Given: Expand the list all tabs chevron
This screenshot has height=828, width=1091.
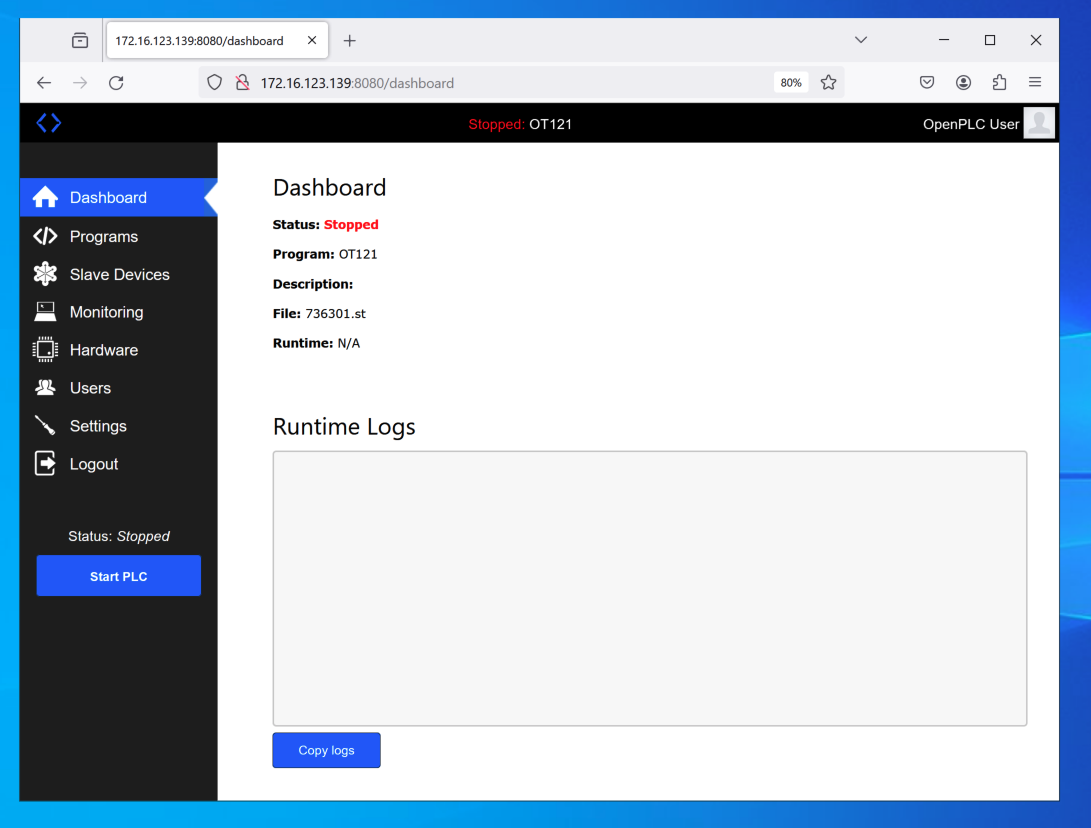Looking at the screenshot, I should [861, 40].
